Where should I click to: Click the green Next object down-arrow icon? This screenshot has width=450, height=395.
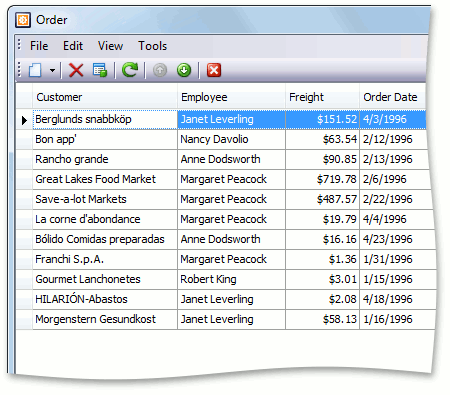tap(184, 70)
